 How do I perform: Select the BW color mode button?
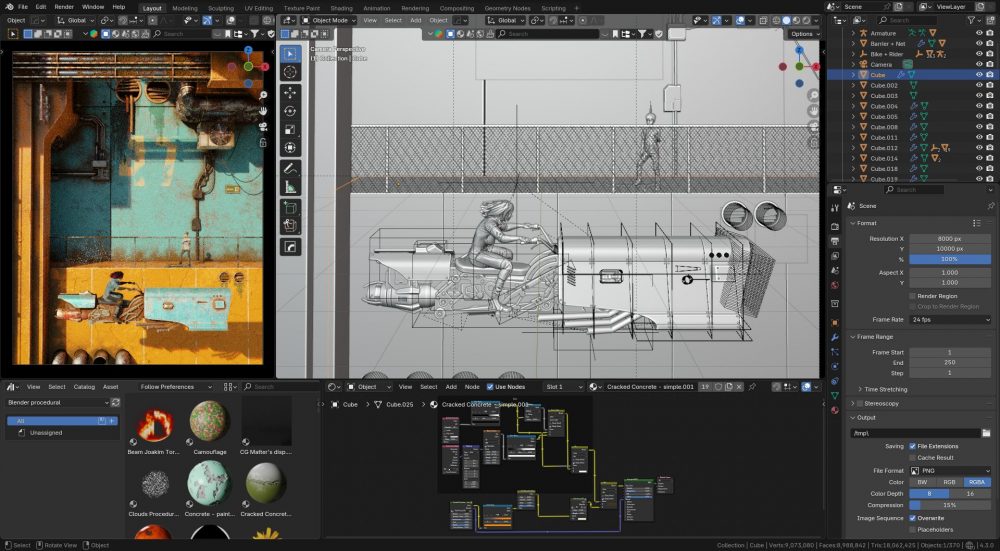tap(922, 482)
